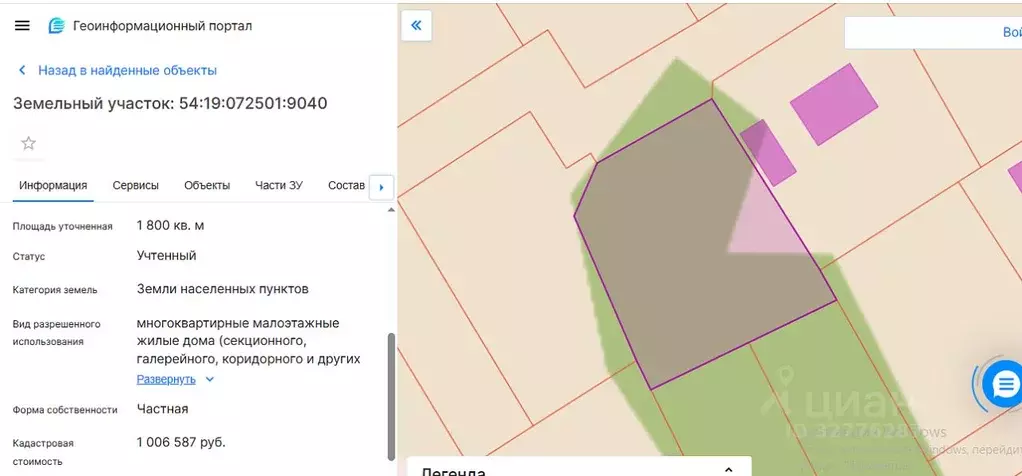Add land plot to favorites star
Viewport: 1022px width, 476px height.
click(28, 143)
